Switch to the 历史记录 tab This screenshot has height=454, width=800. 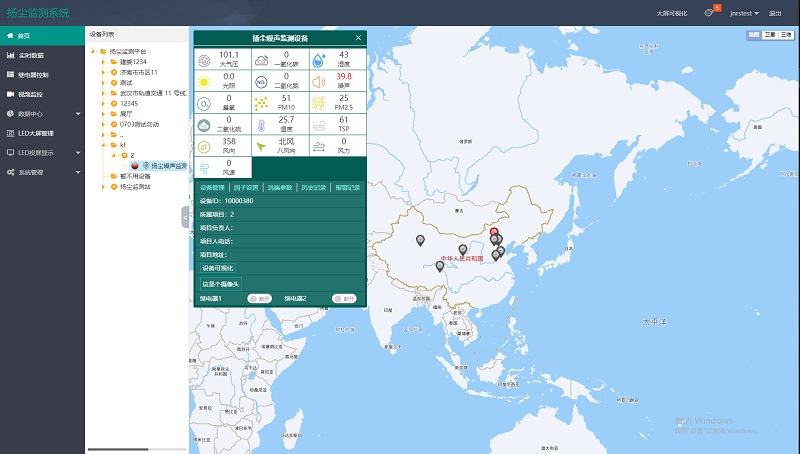click(311, 187)
